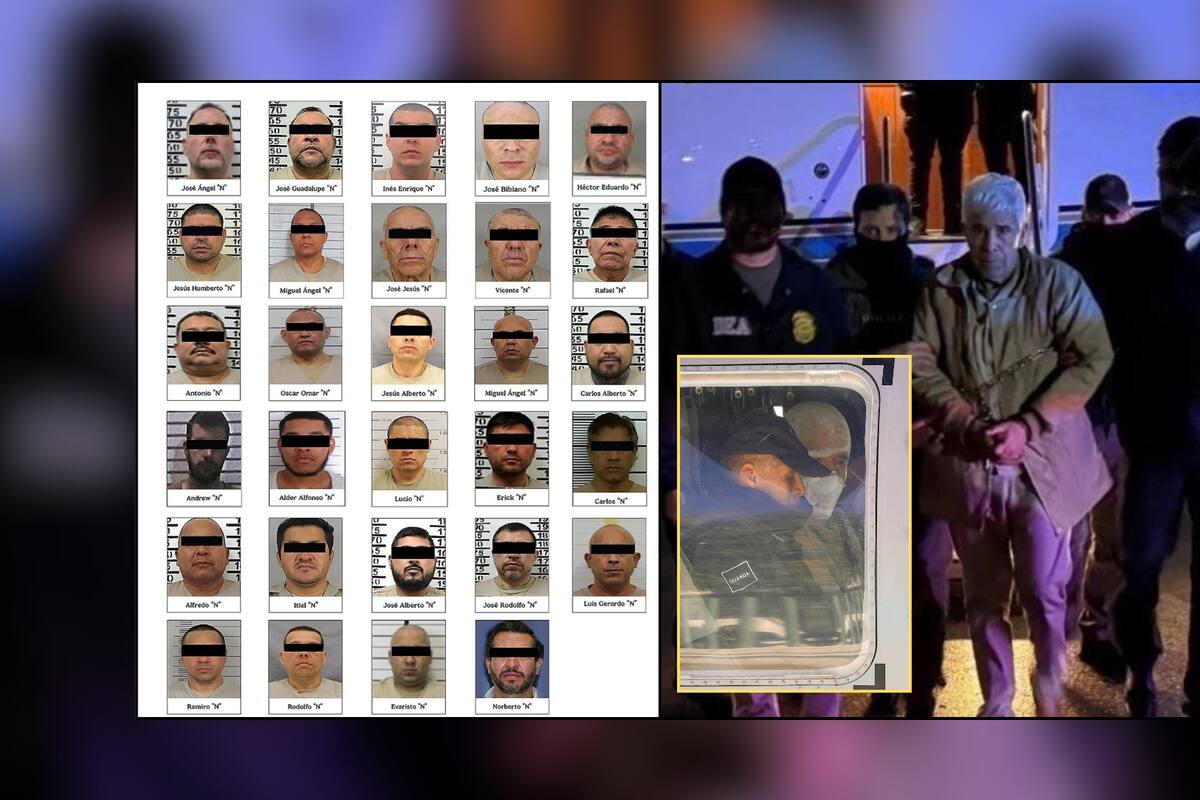Open the Vicente "N" mugshot
This screenshot has height=800, width=1200.
click(x=512, y=243)
